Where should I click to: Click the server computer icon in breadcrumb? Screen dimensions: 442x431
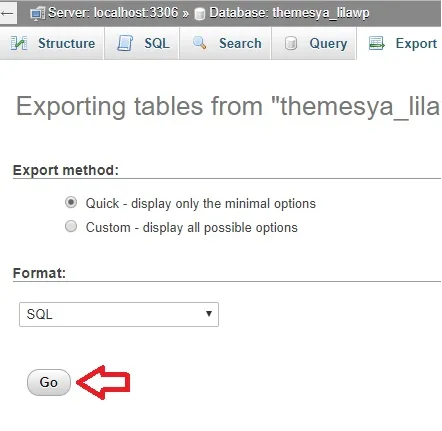(x=37, y=14)
